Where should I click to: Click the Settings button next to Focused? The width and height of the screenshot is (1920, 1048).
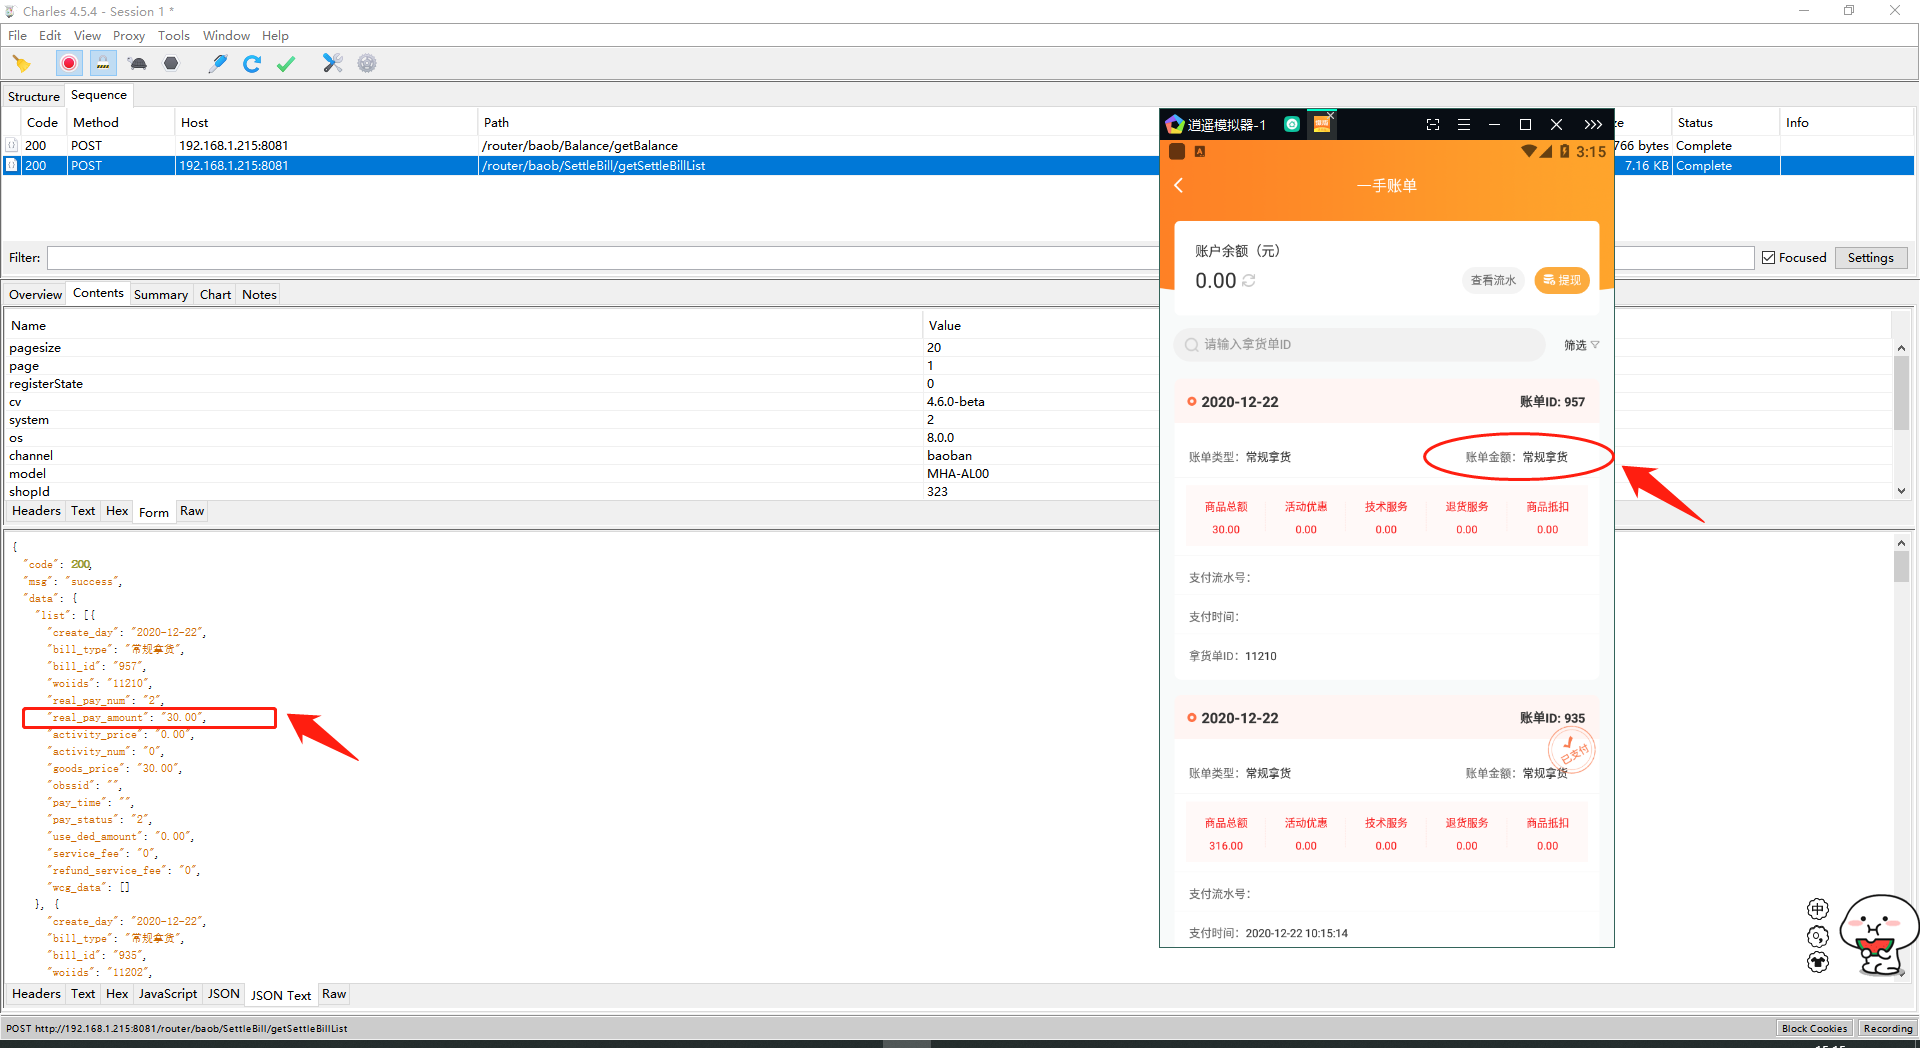click(1870, 258)
